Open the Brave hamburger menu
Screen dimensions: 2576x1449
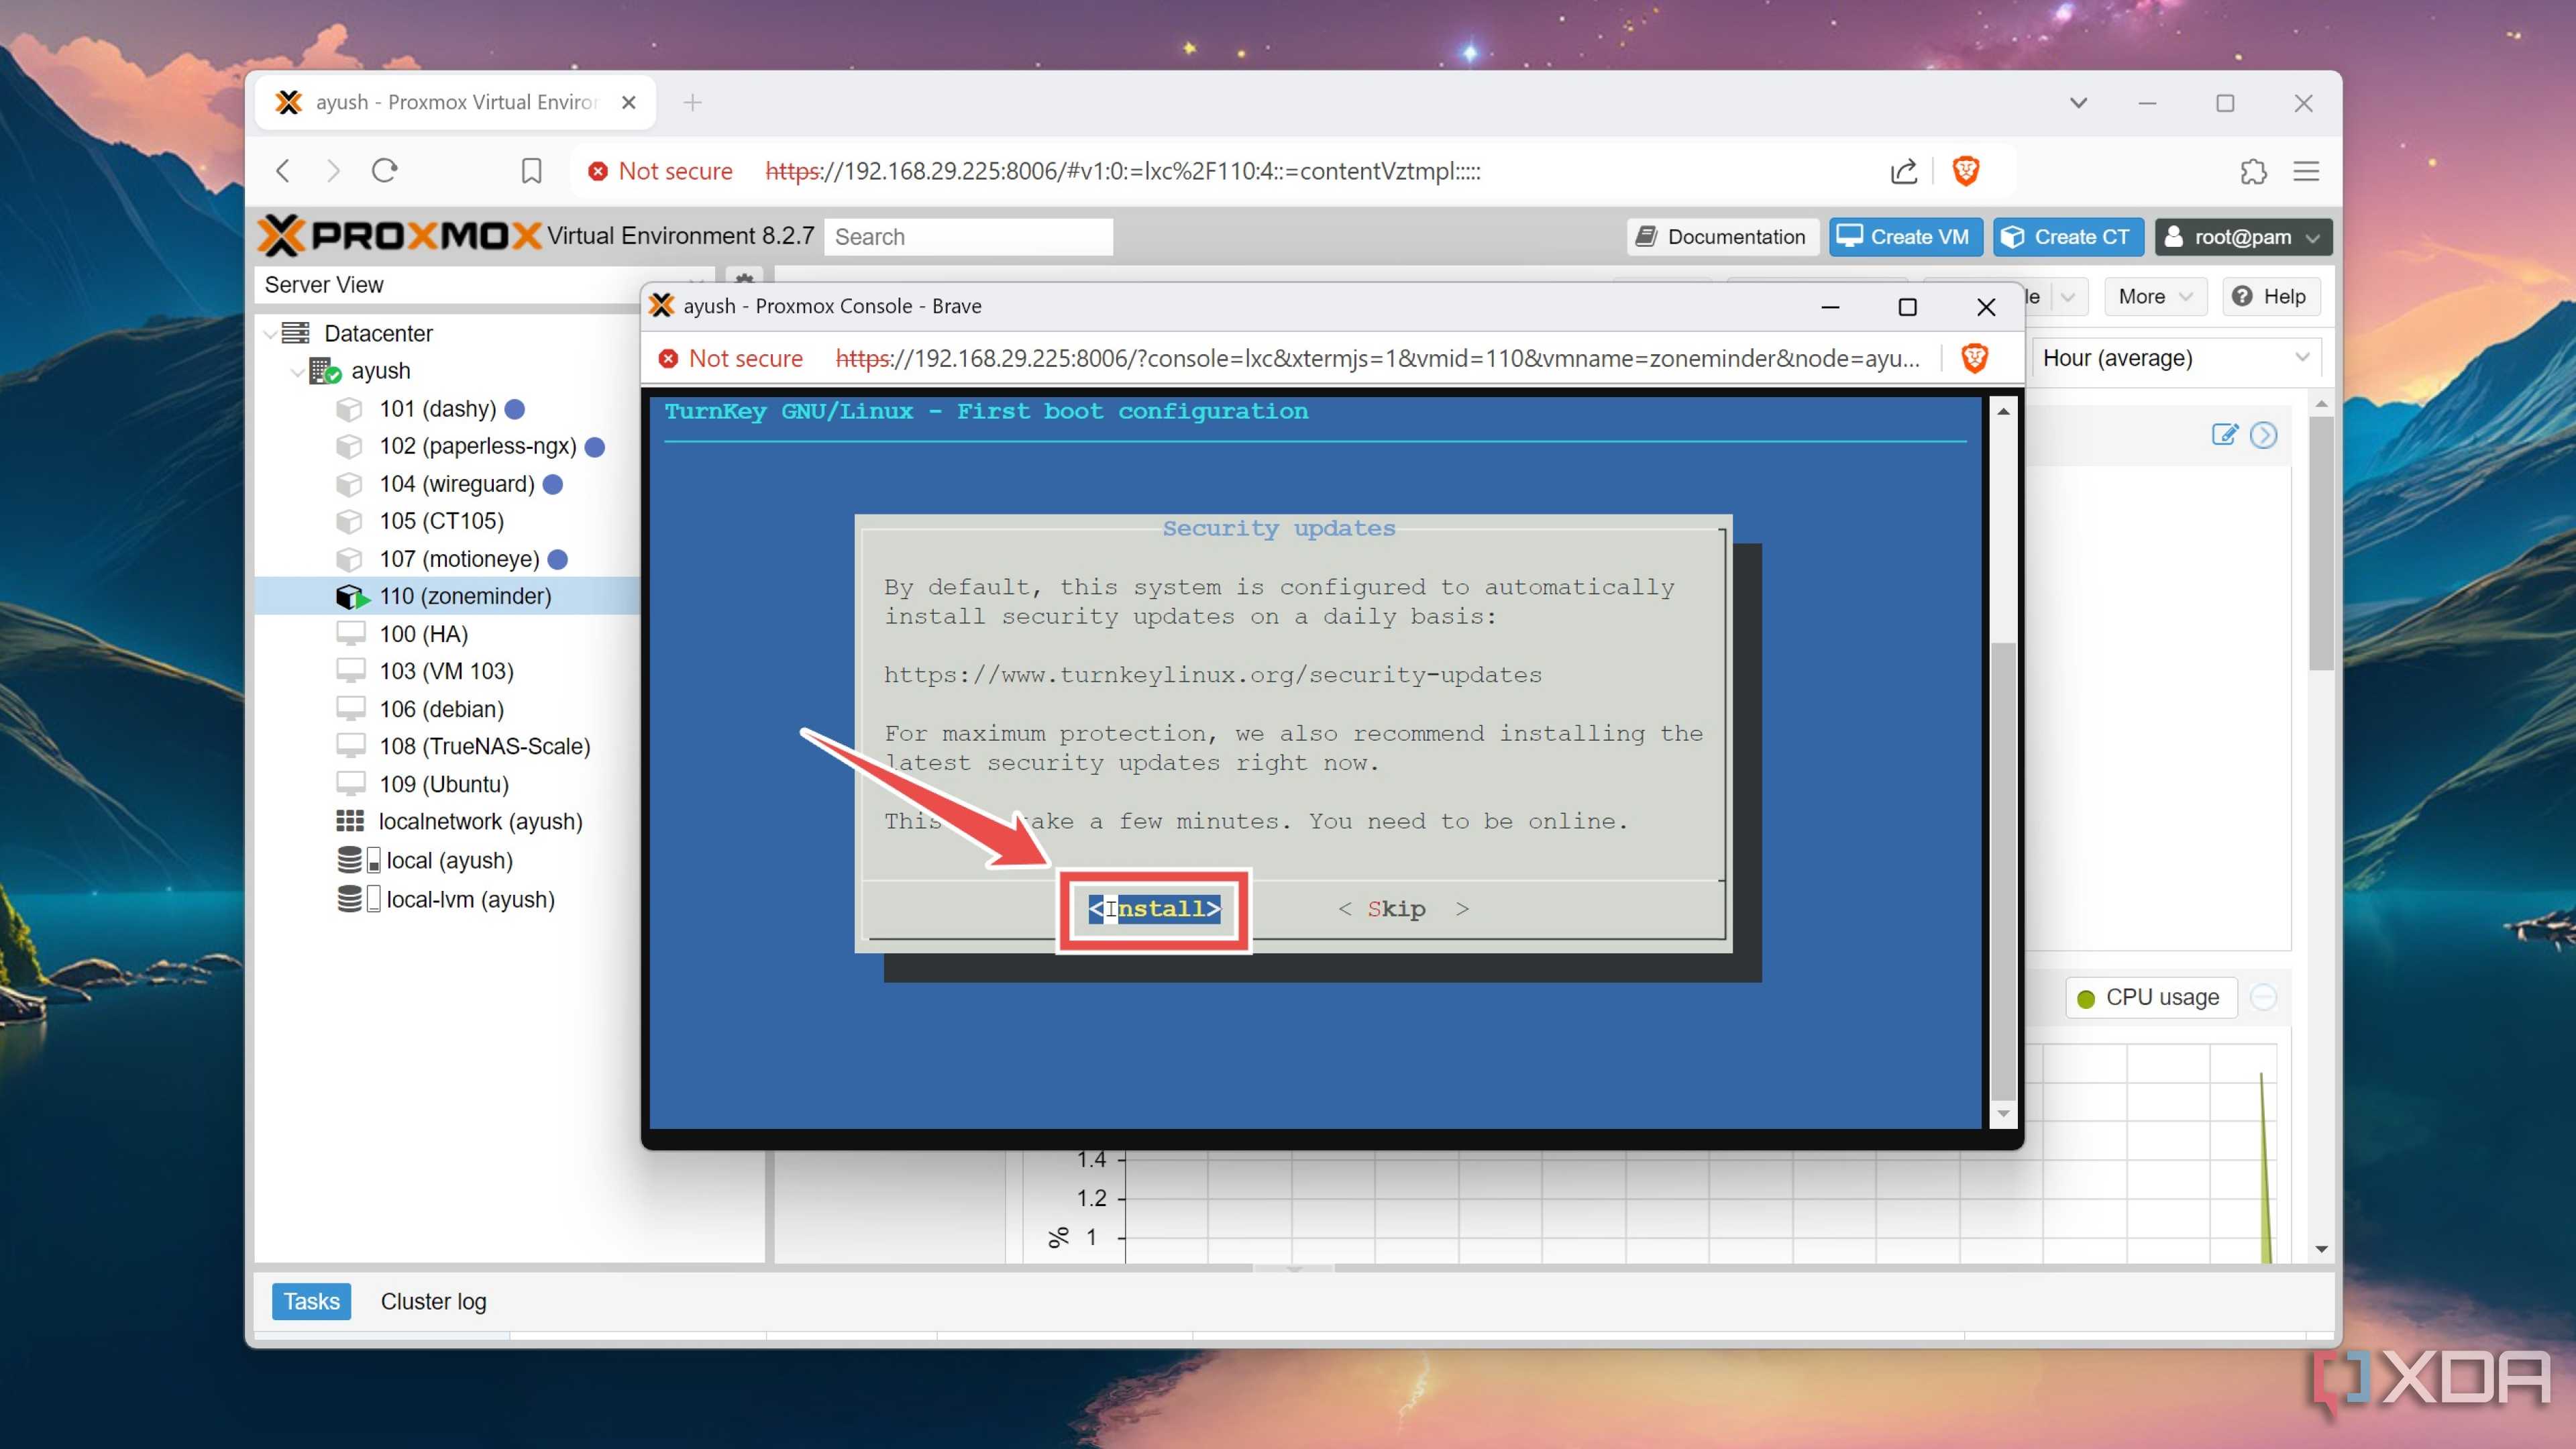pyautogui.click(x=2306, y=171)
